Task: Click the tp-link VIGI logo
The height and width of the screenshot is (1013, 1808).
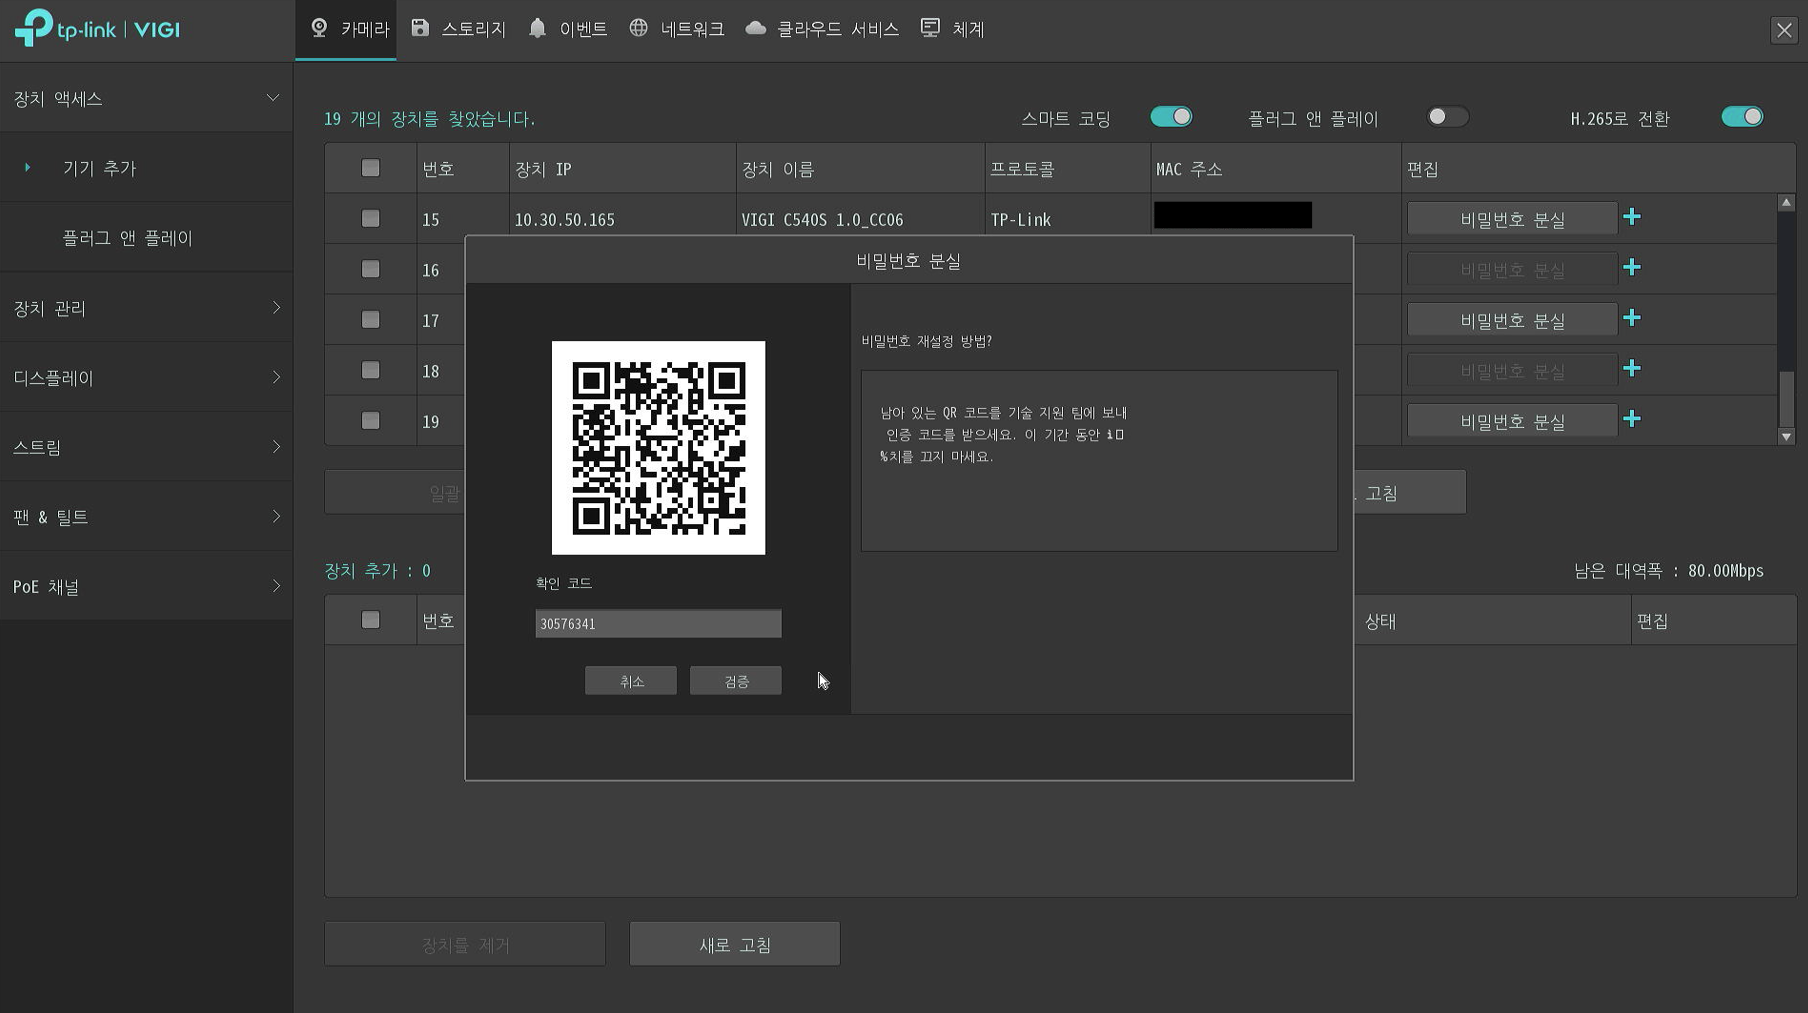Action: point(97,28)
